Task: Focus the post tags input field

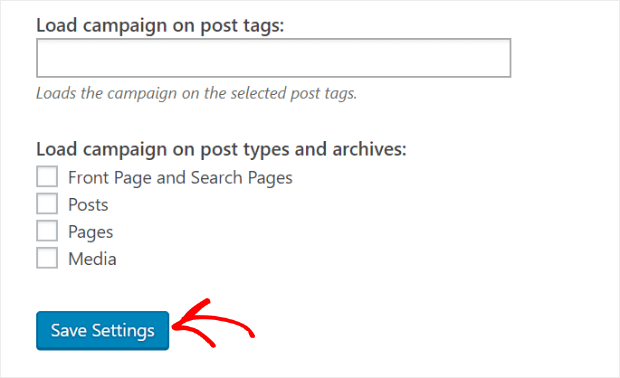Action: click(274, 58)
